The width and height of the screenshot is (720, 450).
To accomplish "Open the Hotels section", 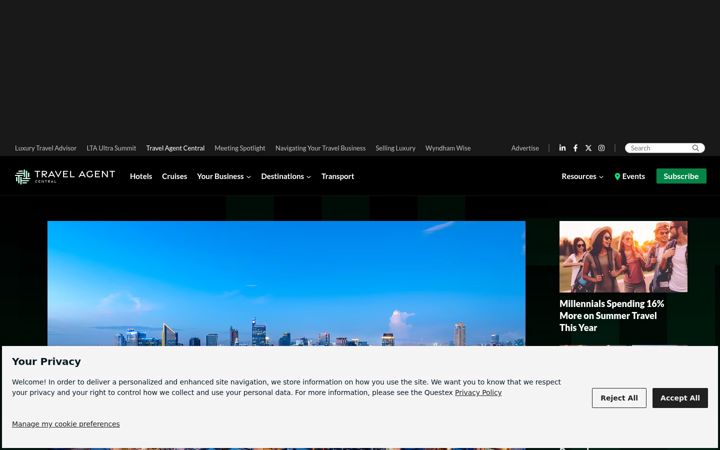I will click(141, 176).
